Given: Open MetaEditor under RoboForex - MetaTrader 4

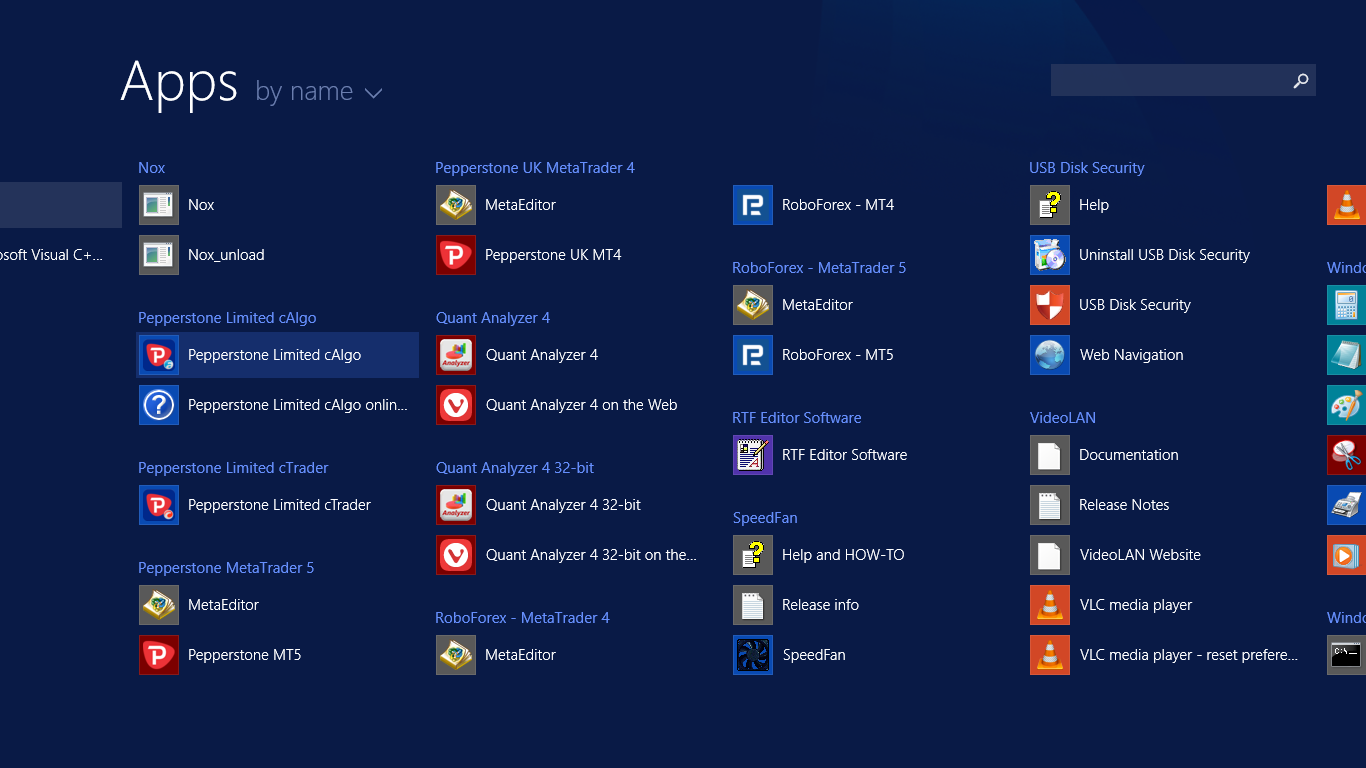Looking at the screenshot, I should (574, 655).
